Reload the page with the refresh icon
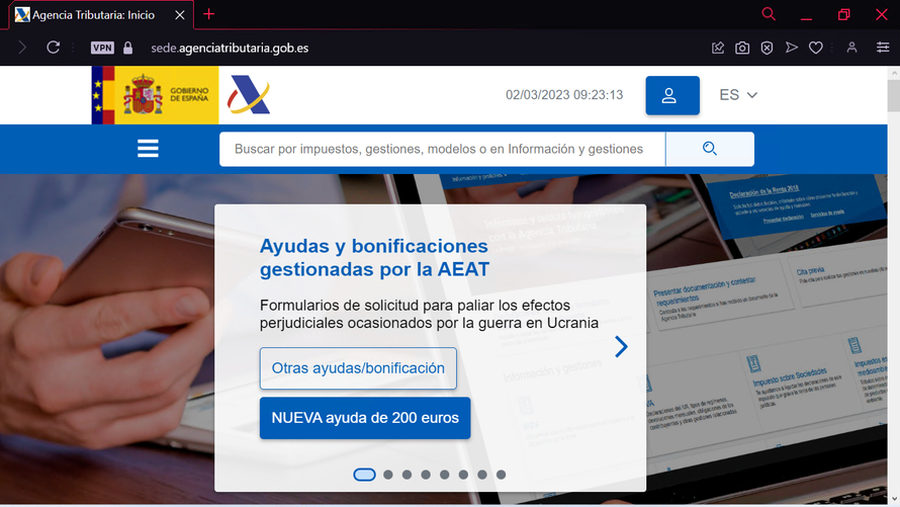 [53, 47]
